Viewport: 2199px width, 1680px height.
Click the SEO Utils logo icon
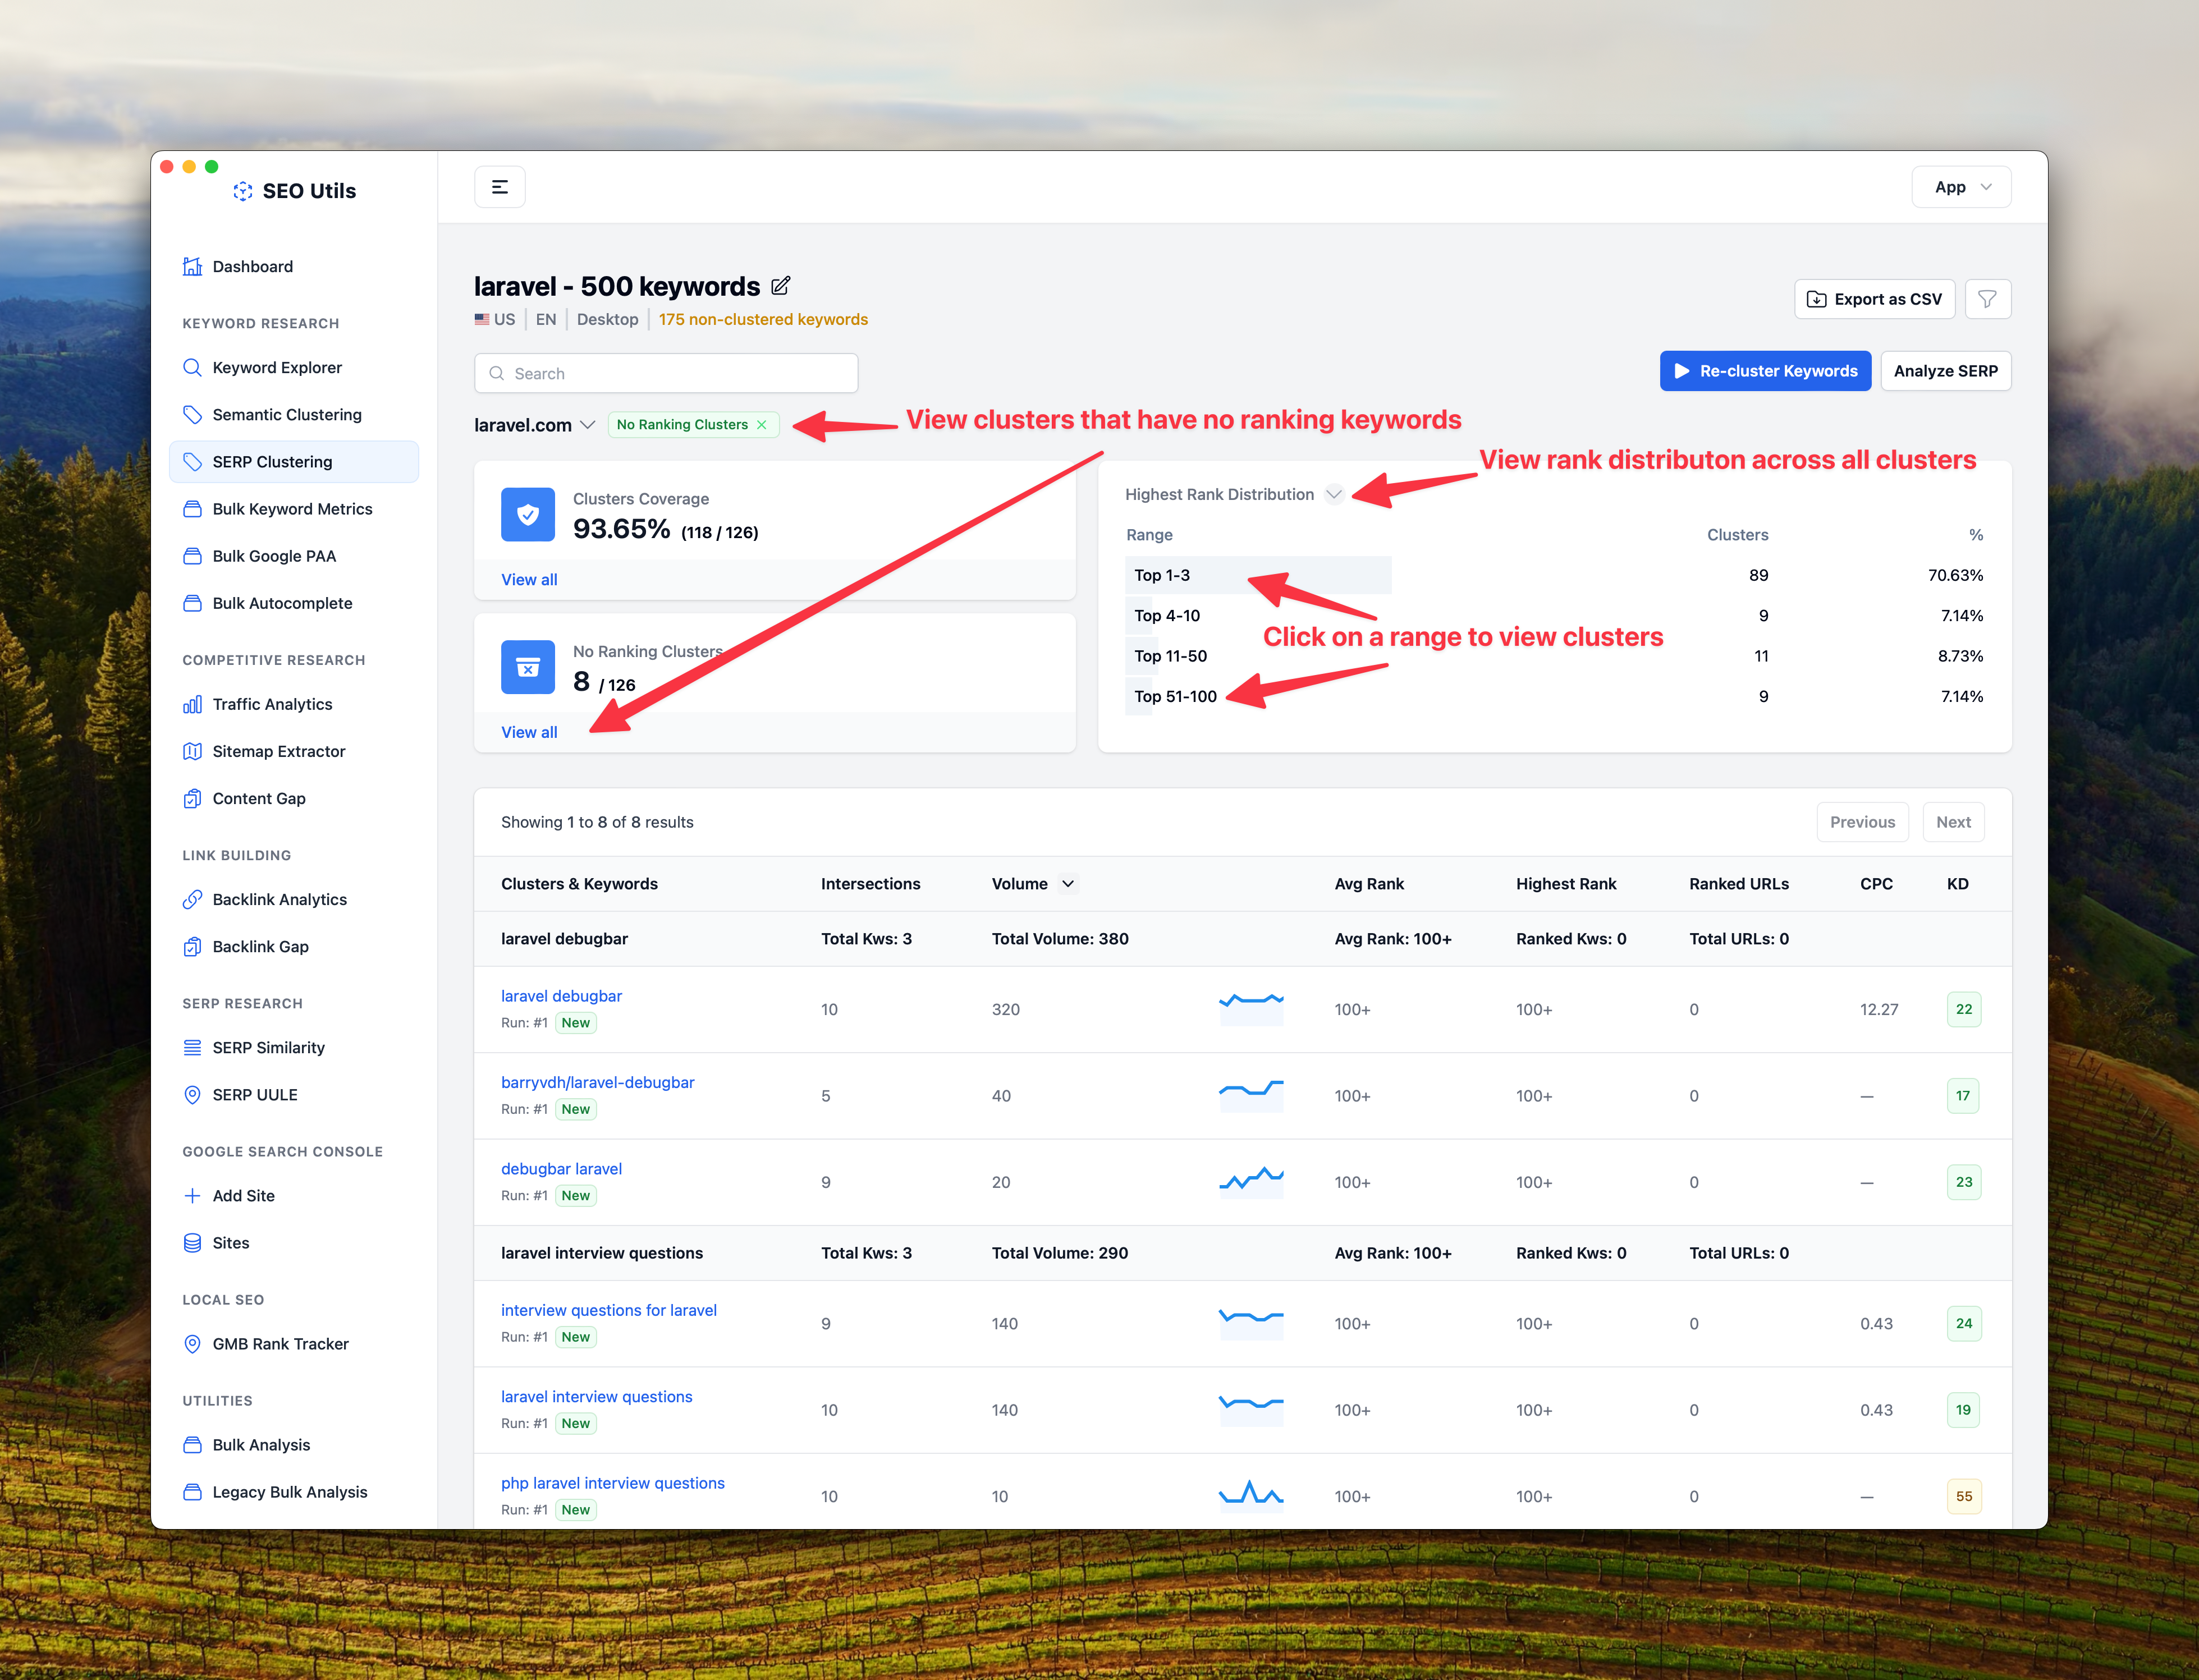coord(242,191)
